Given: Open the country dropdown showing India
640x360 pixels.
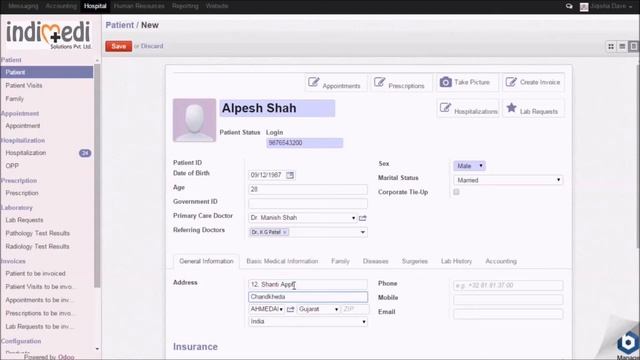Looking at the screenshot, I should point(308,322).
